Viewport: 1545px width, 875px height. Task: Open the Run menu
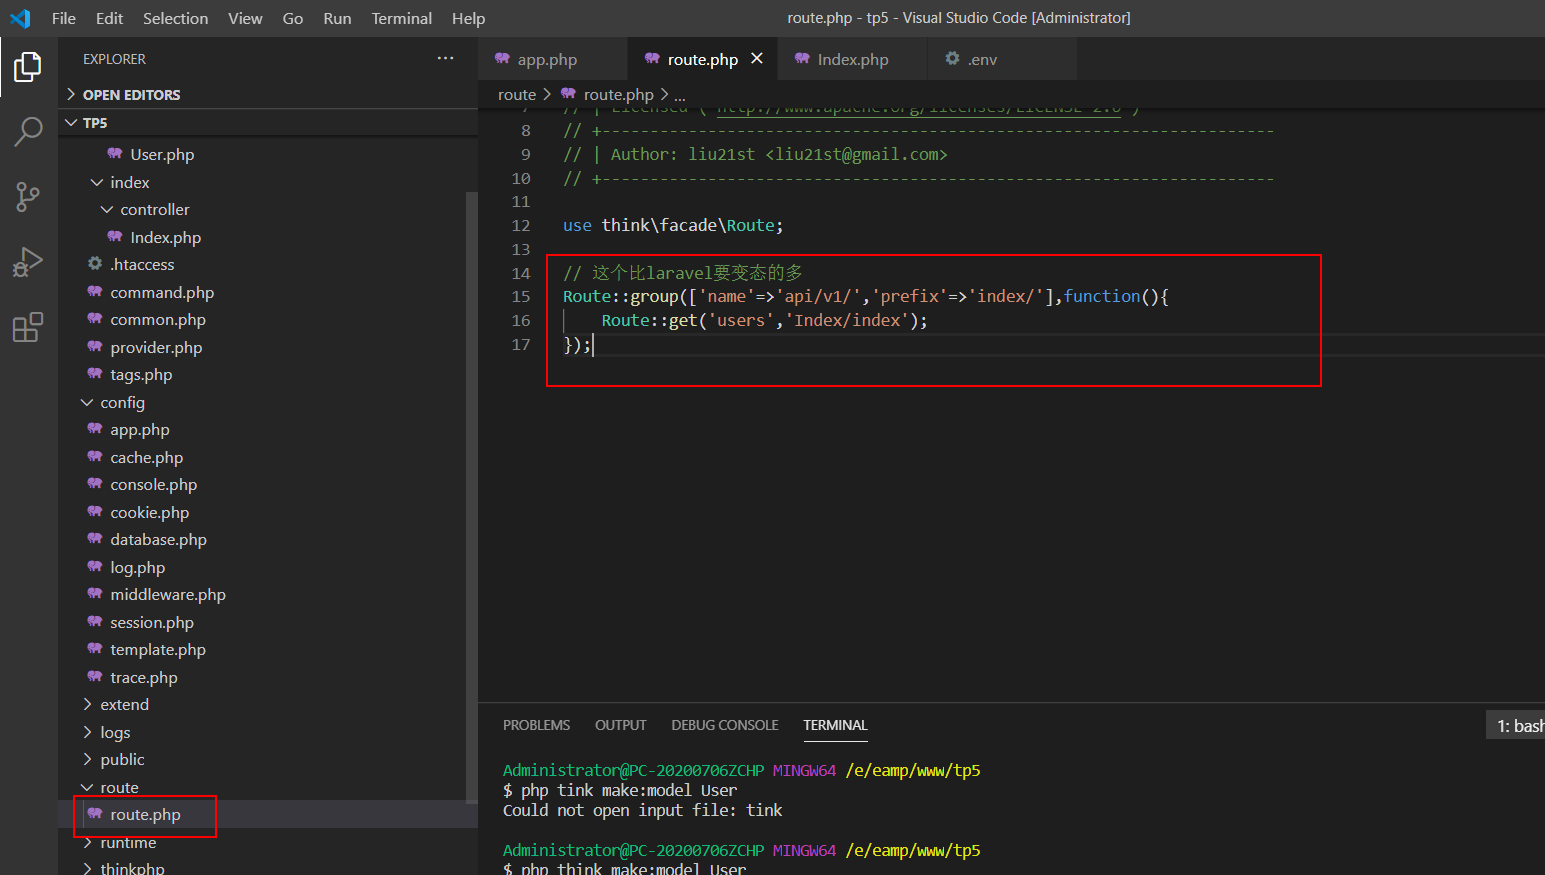(x=337, y=18)
